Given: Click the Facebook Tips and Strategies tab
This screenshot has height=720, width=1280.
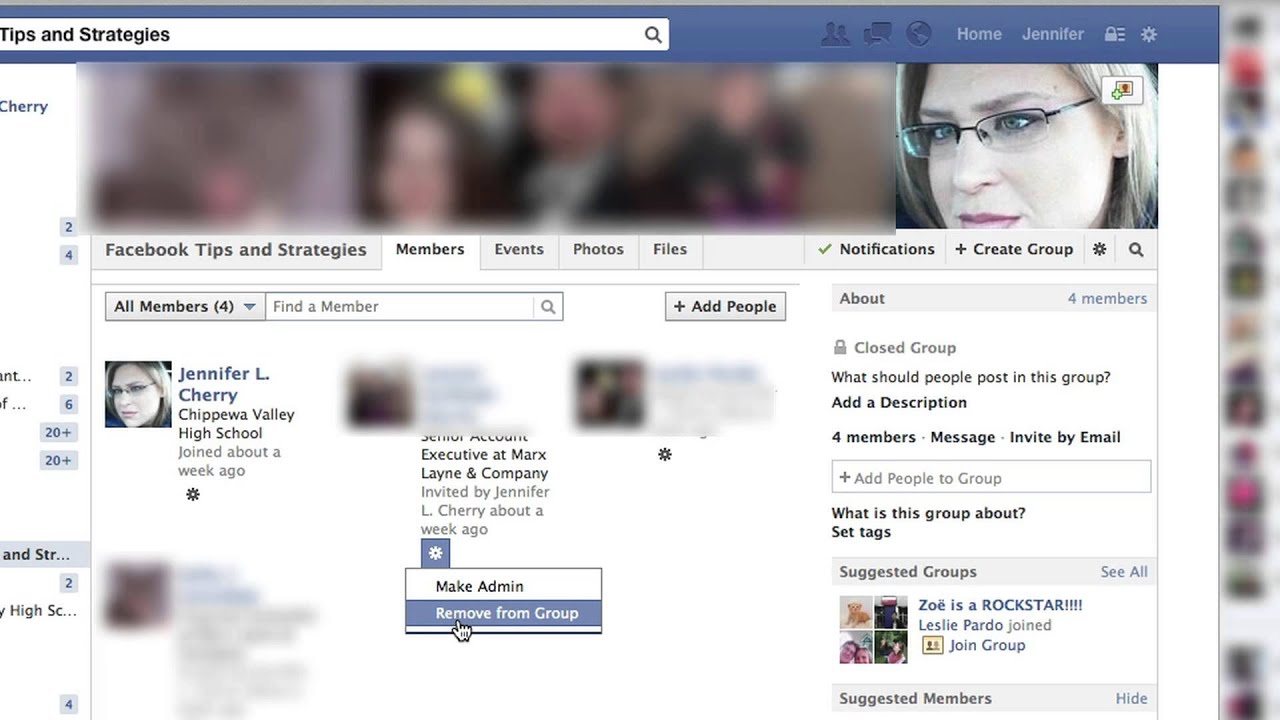Looking at the screenshot, I should point(236,250).
